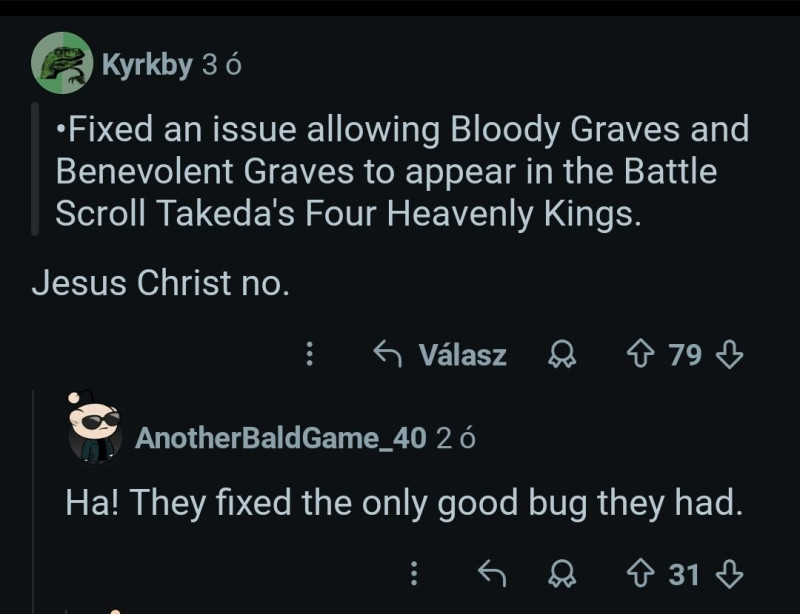Tap the Kyrkby username
Image resolution: width=800 pixels, height=614 pixels.
(147, 66)
